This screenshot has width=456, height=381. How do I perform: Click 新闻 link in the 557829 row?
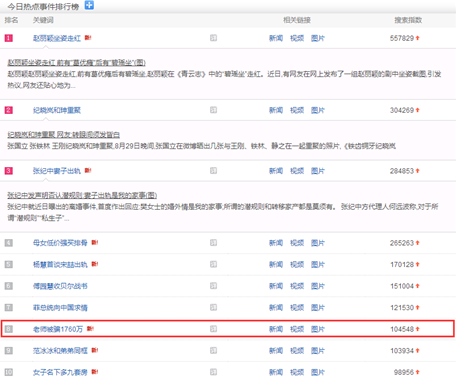(276, 38)
